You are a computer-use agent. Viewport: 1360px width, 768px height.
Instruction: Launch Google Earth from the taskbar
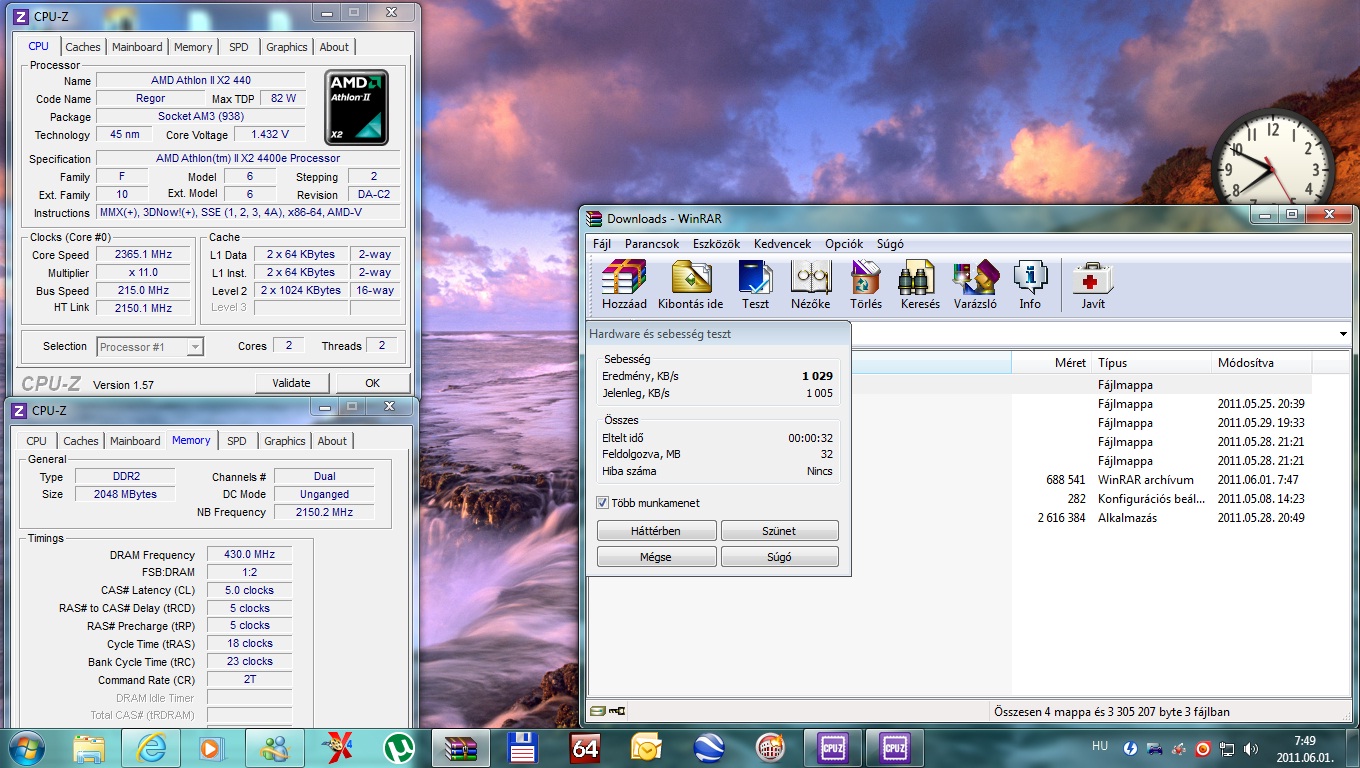709,748
